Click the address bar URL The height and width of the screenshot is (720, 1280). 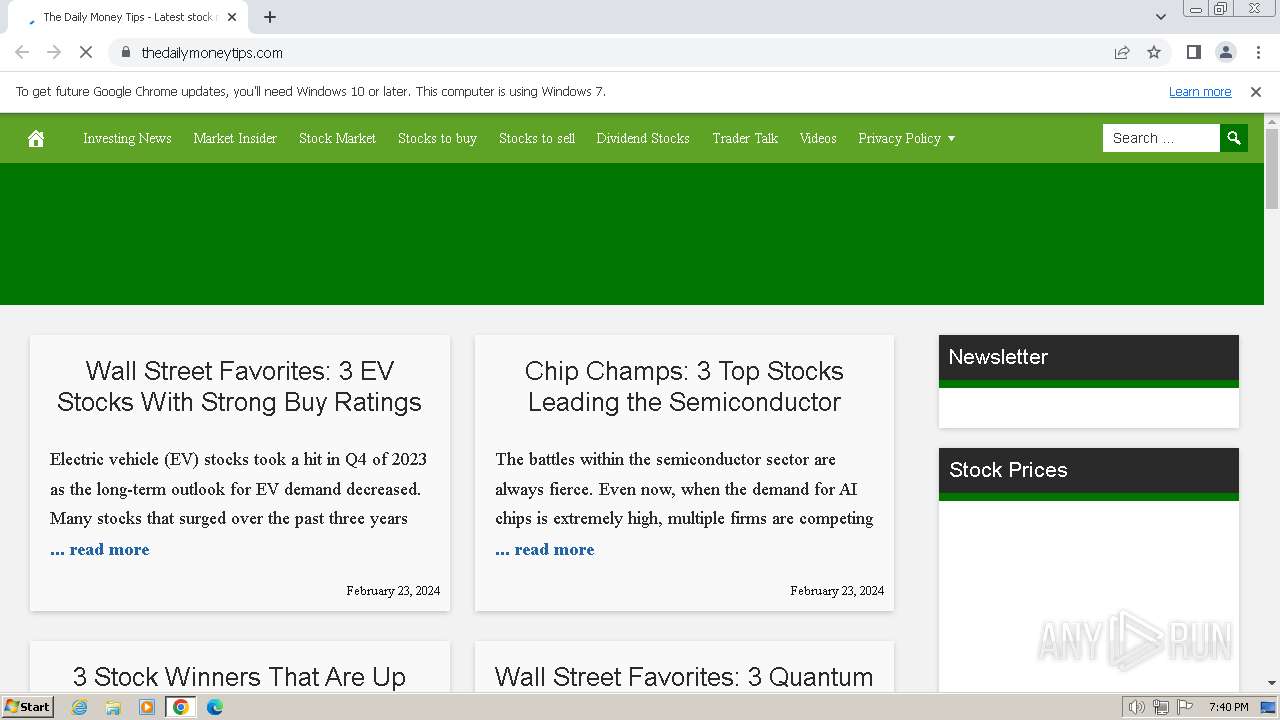click(212, 52)
